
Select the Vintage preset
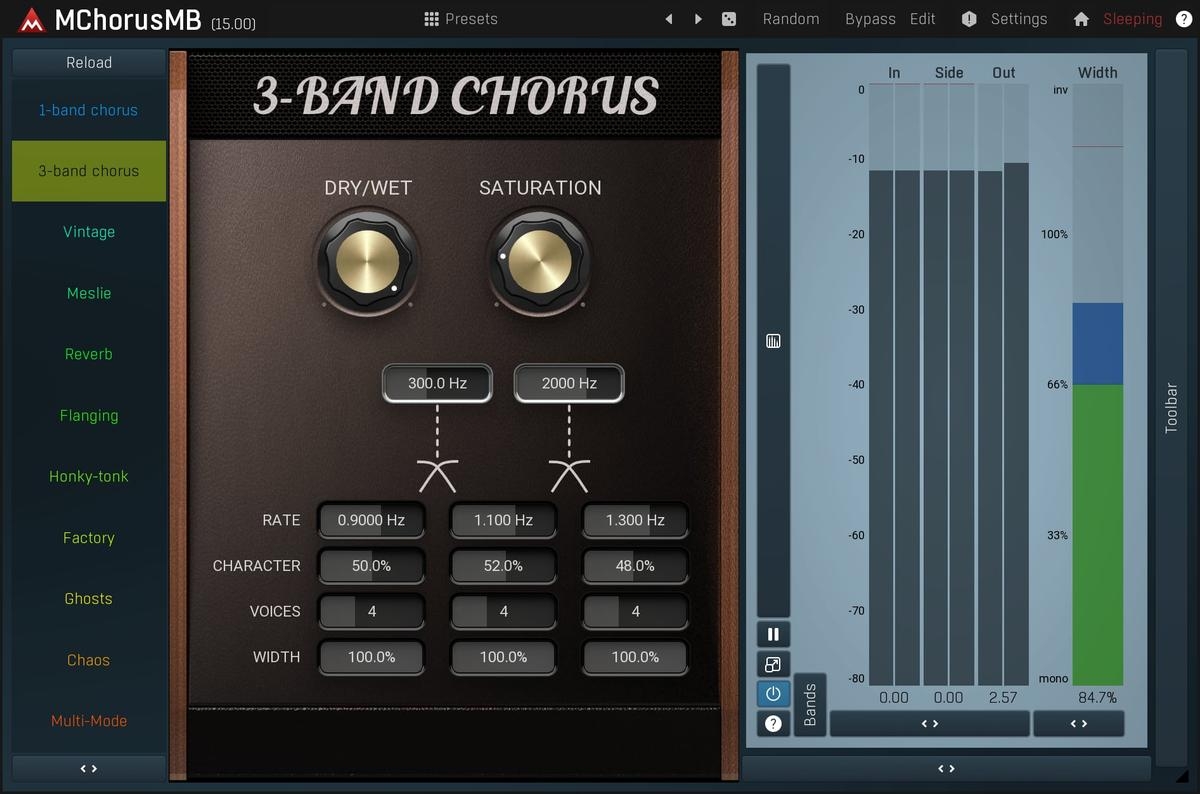(x=89, y=232)
